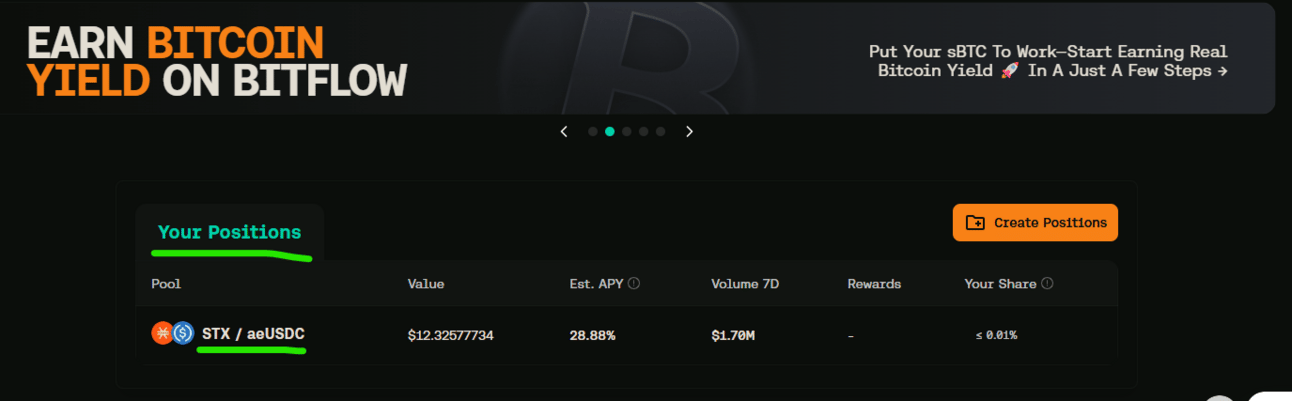Click the Est. APY column header
This screenshot has width=1292, height=401.
596,284
